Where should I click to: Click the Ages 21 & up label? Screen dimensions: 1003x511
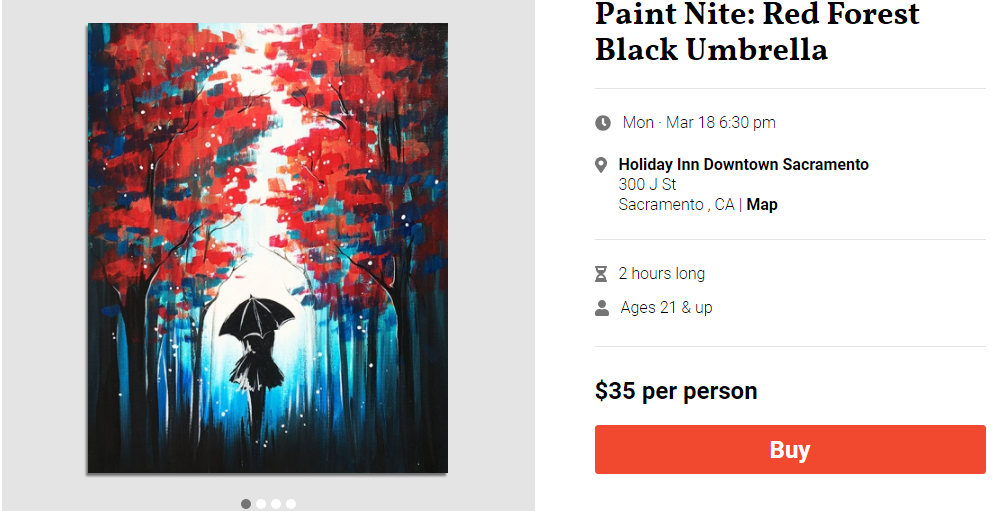tap(666, 308)
